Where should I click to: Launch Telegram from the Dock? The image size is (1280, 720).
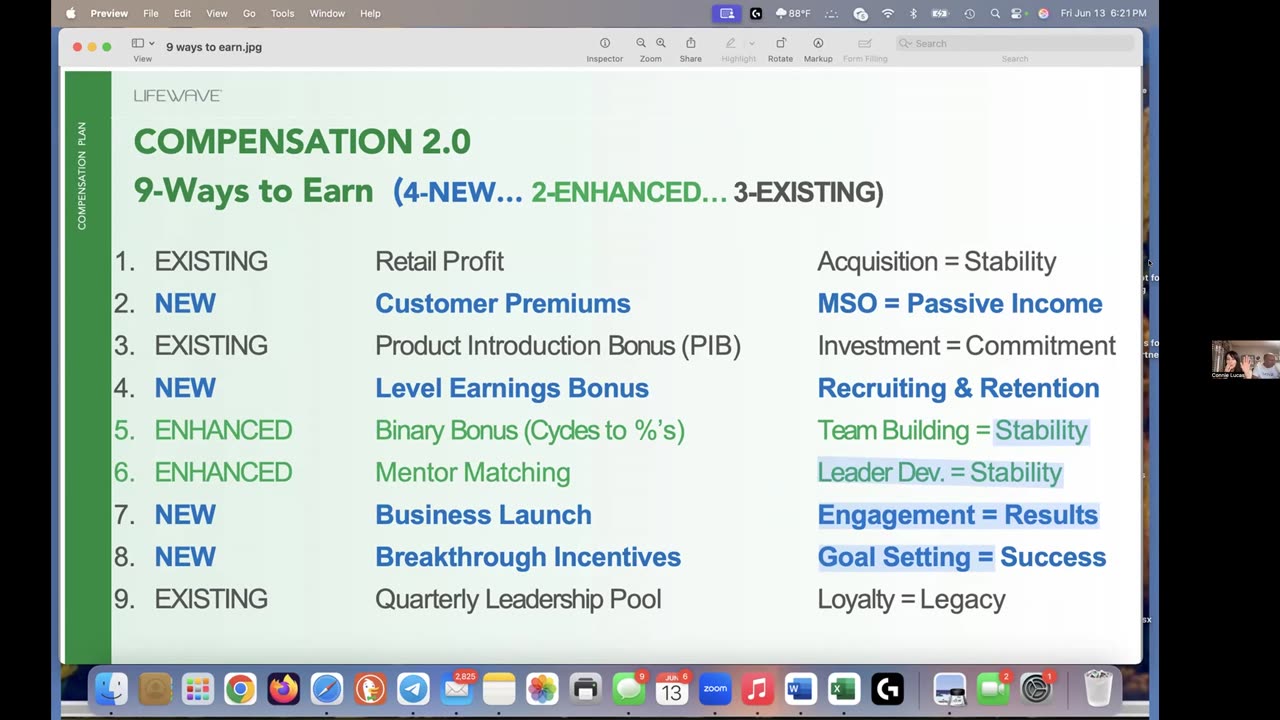pyautogui.click(x=413, y=689)
